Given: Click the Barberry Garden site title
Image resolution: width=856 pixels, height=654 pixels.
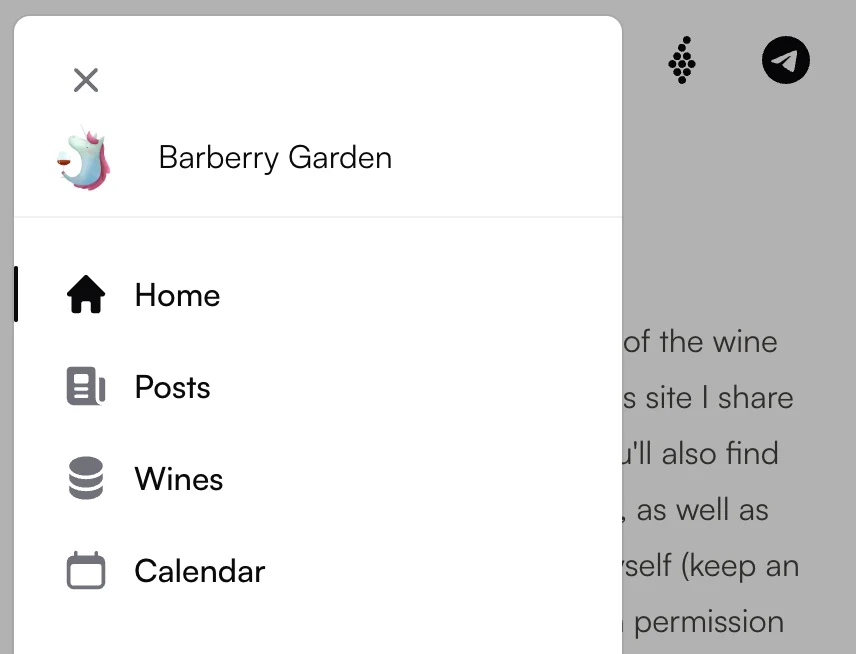Looking at the screenshot, I should [x=275, y=157].
